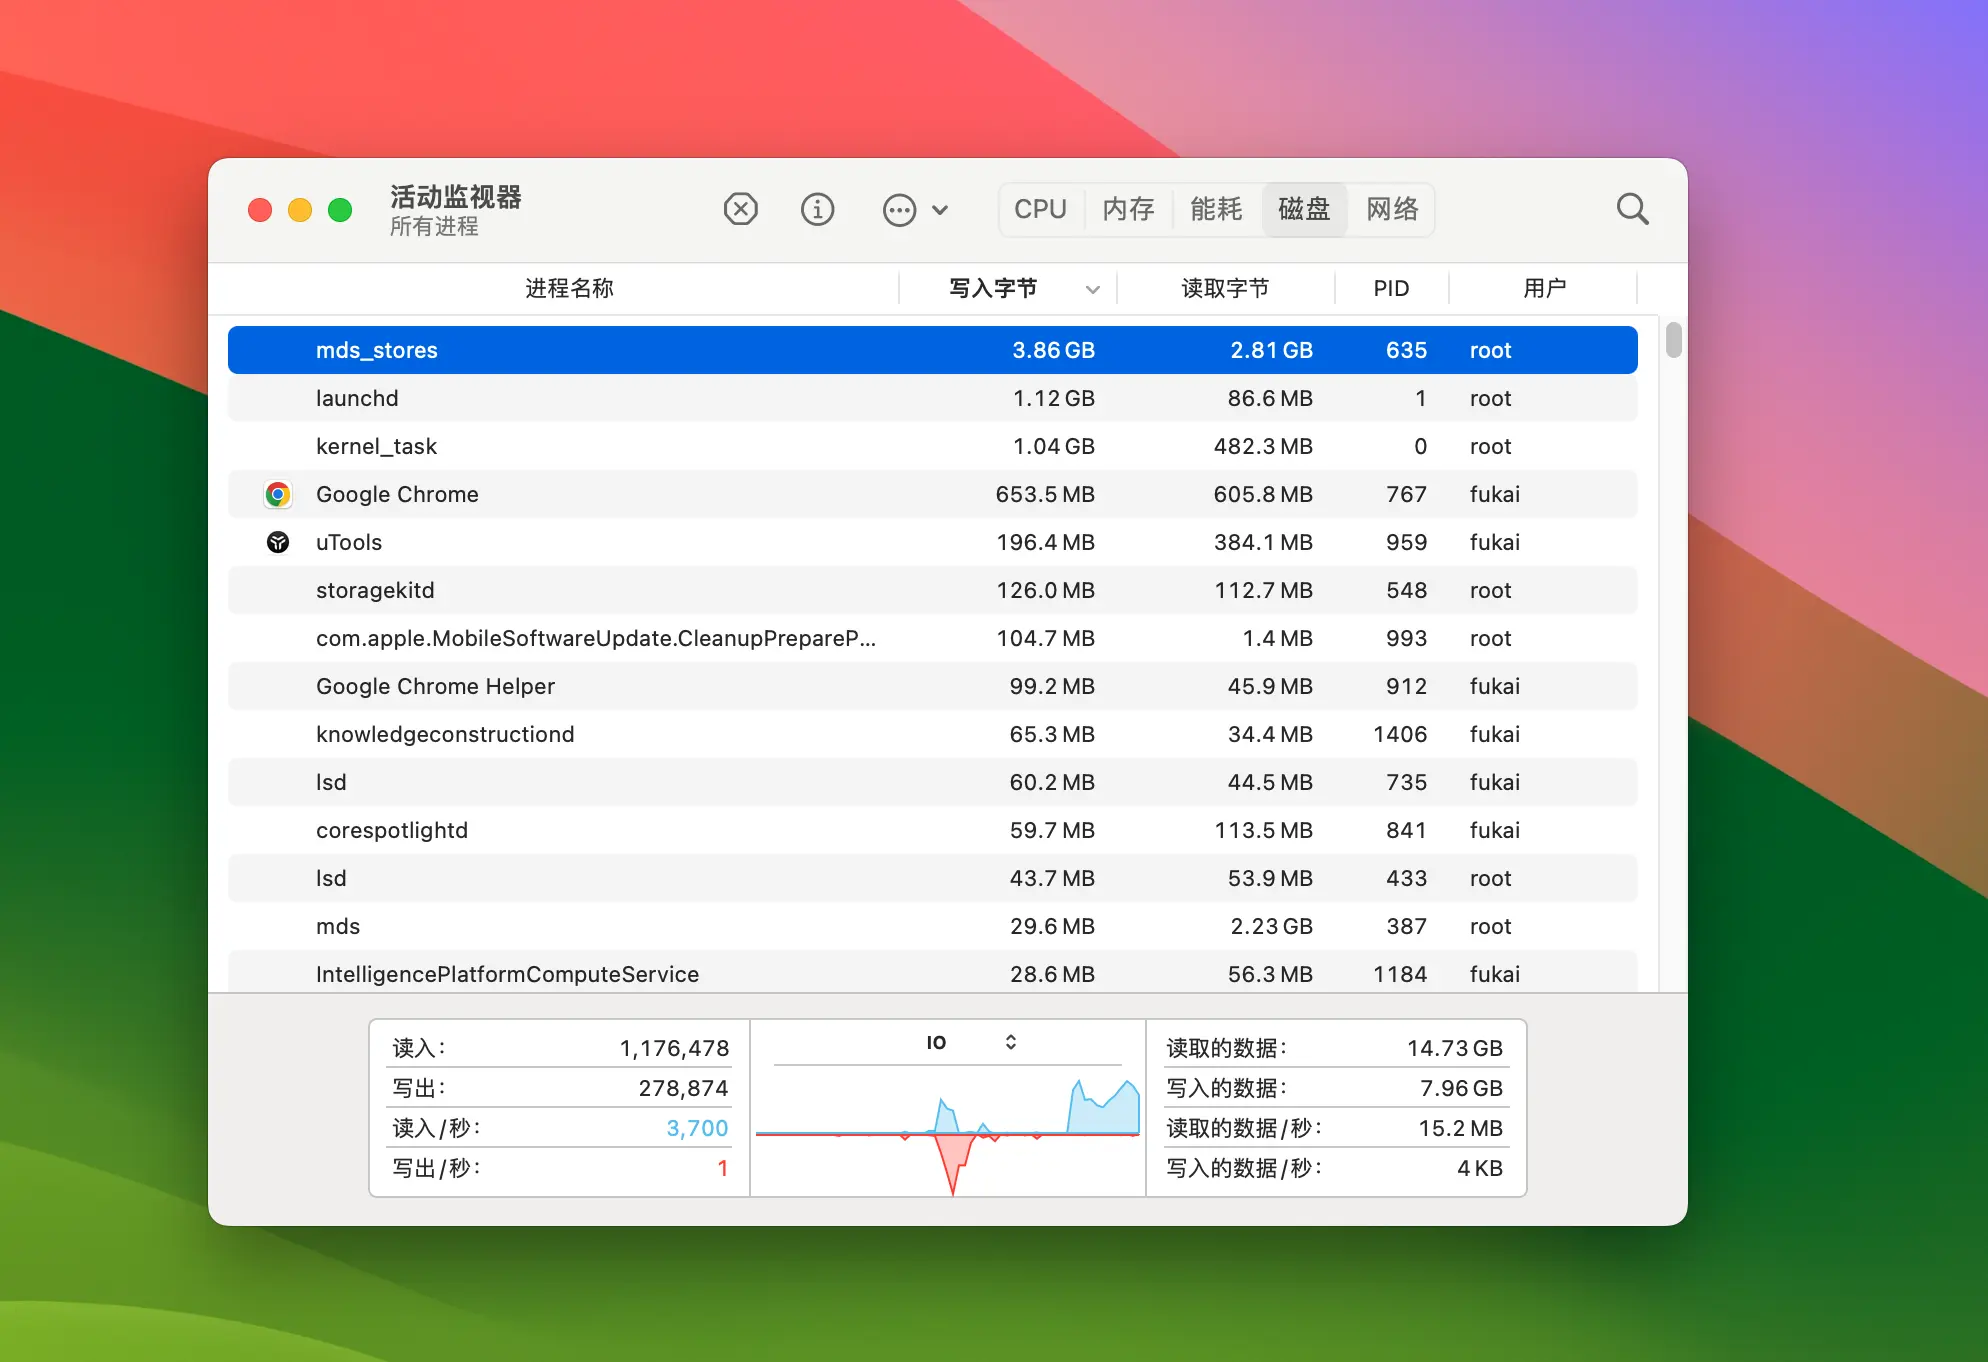Screen dimensions: 1988x1362
Task: Open the more options ellipsis icon
Action: pos(899,209)
